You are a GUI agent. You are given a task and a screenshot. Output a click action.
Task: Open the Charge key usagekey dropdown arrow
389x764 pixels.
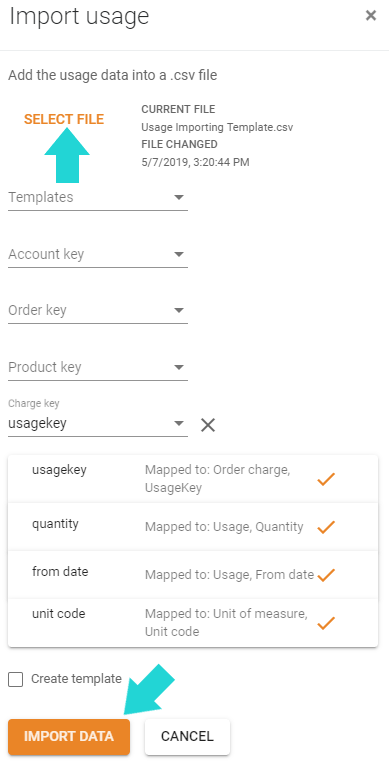click(179, 423)
